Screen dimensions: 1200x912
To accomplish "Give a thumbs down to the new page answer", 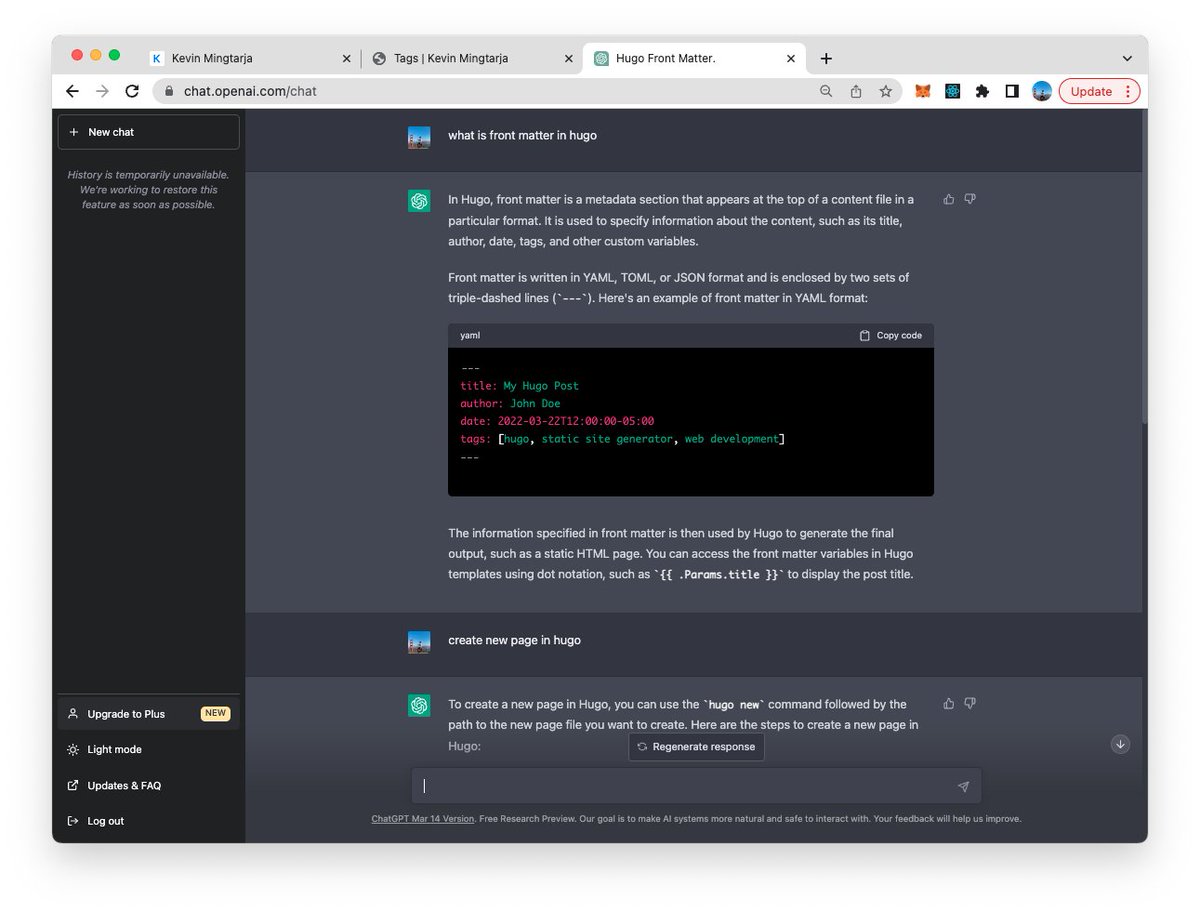I will tap(969, 703).
